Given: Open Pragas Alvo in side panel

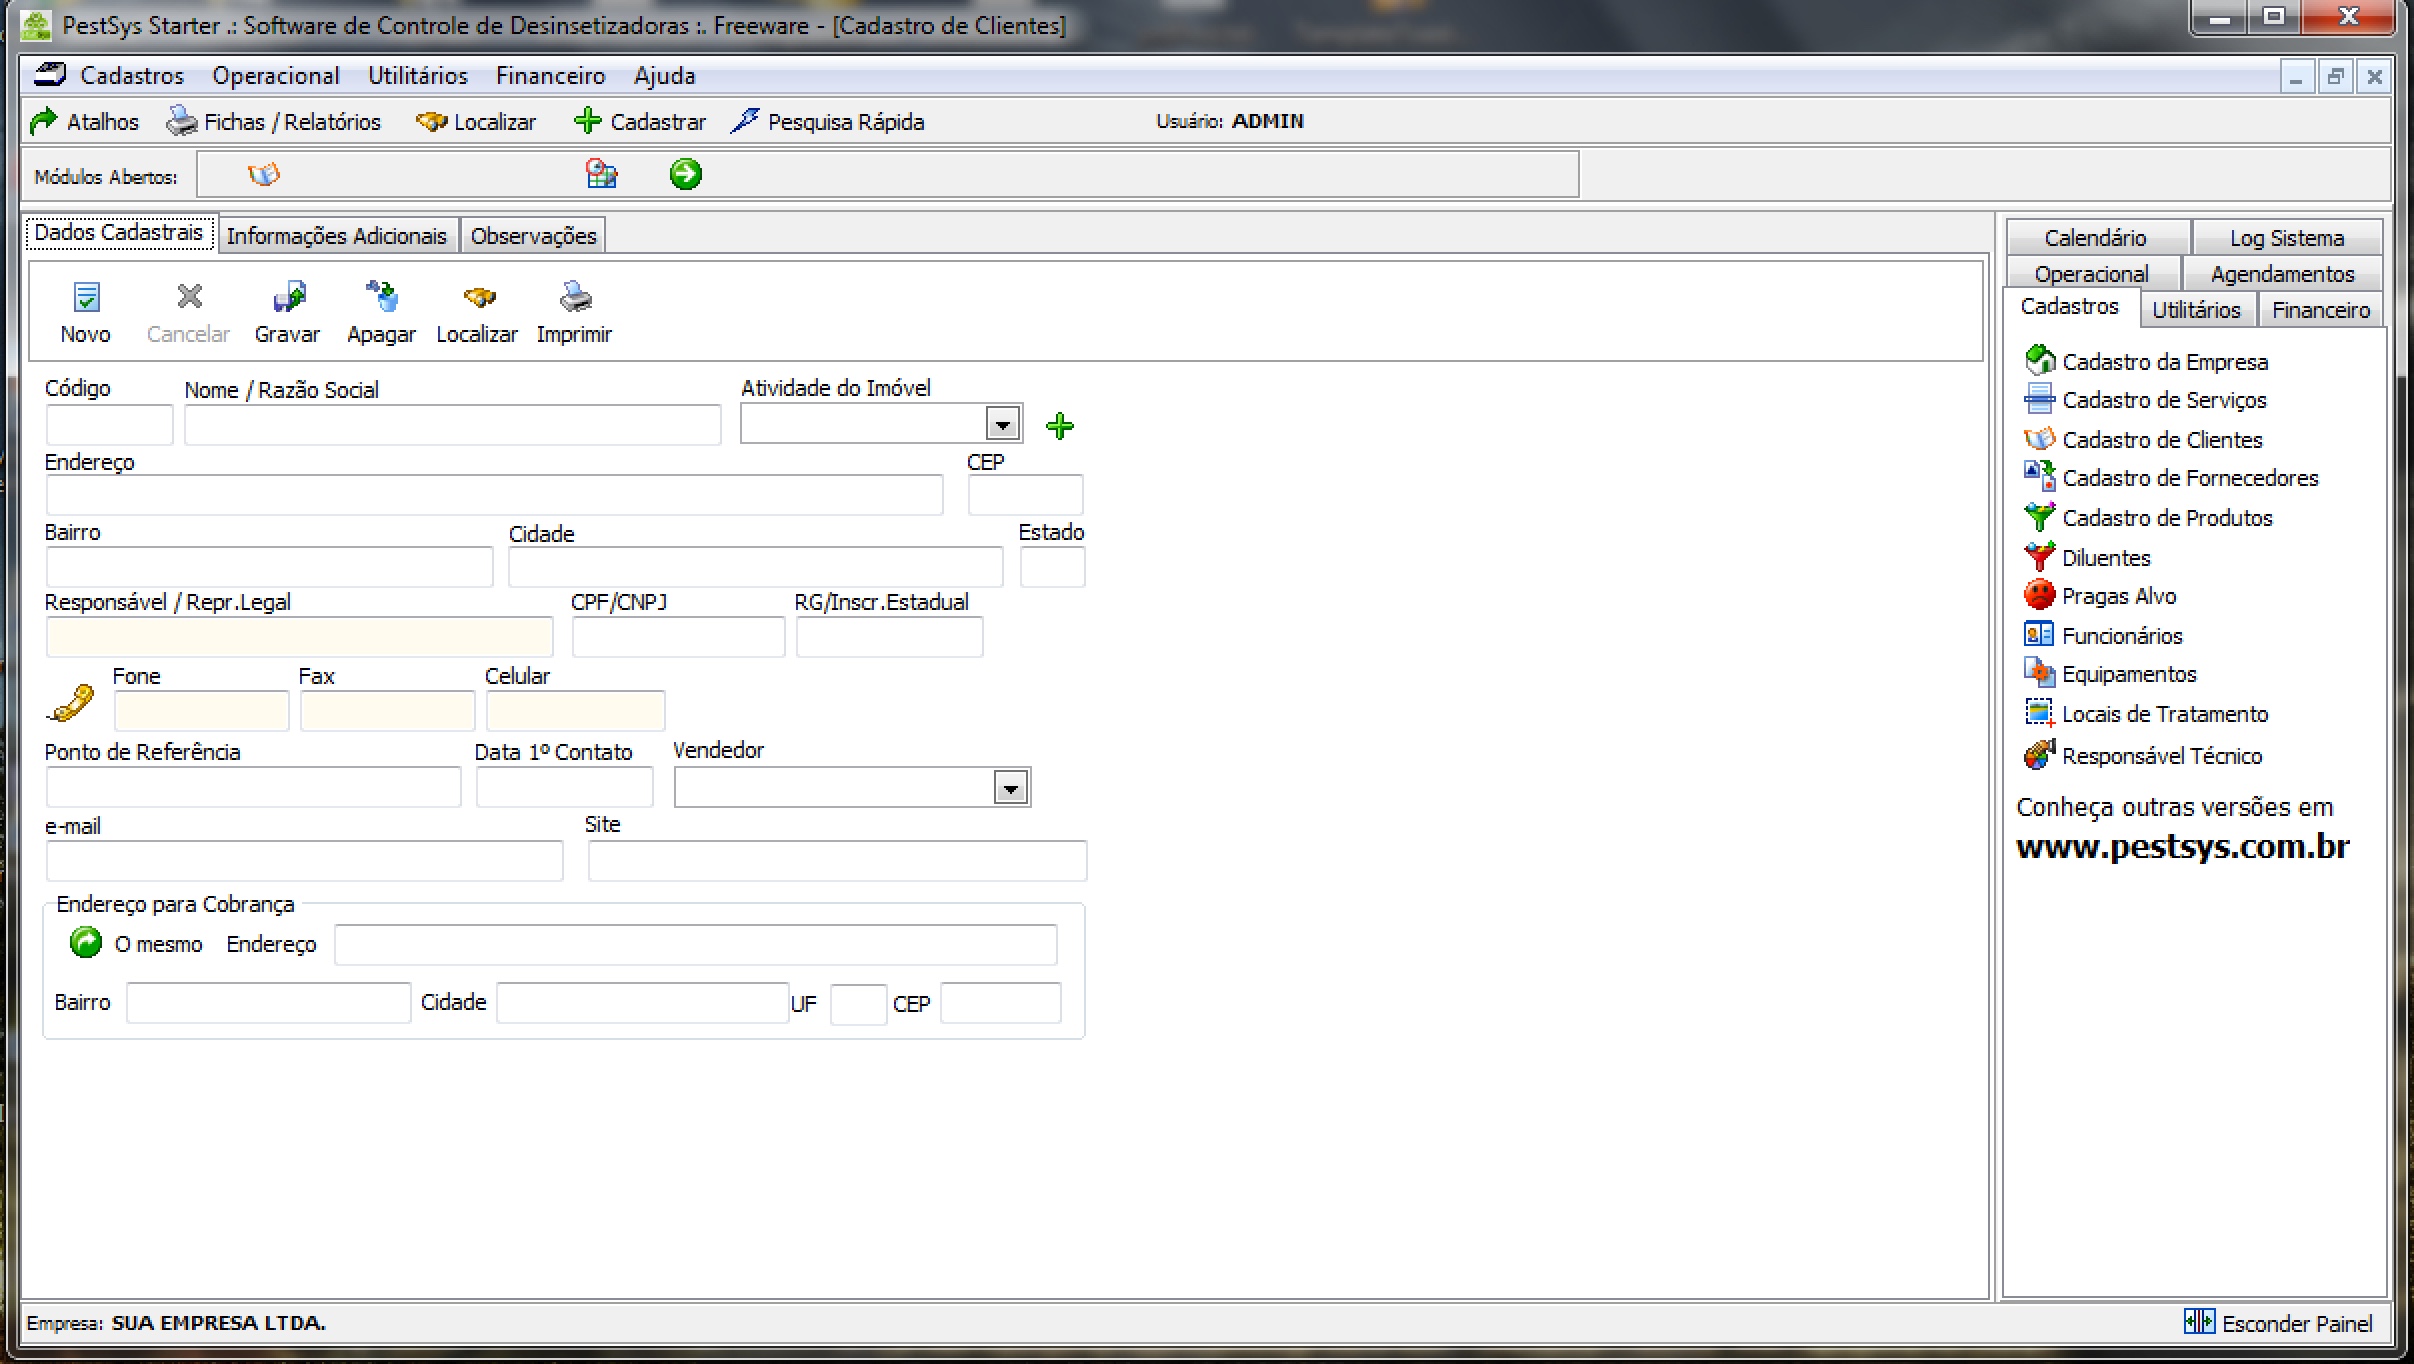Looking at the screenshot, I should (x=2100, y=596).
